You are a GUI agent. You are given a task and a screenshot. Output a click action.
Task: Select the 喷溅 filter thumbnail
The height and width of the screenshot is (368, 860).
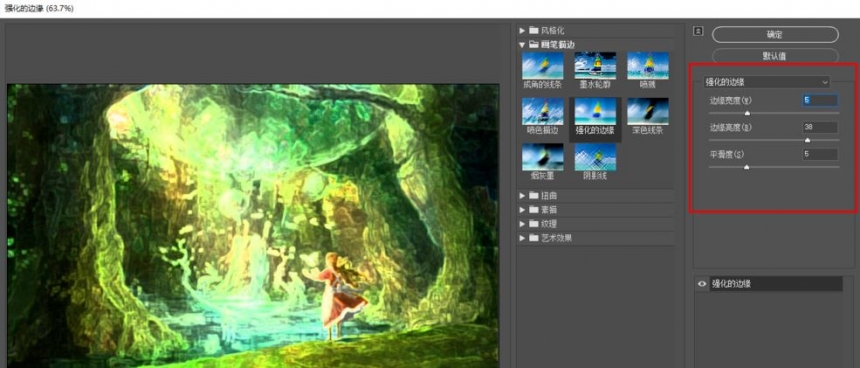[648, 66]
